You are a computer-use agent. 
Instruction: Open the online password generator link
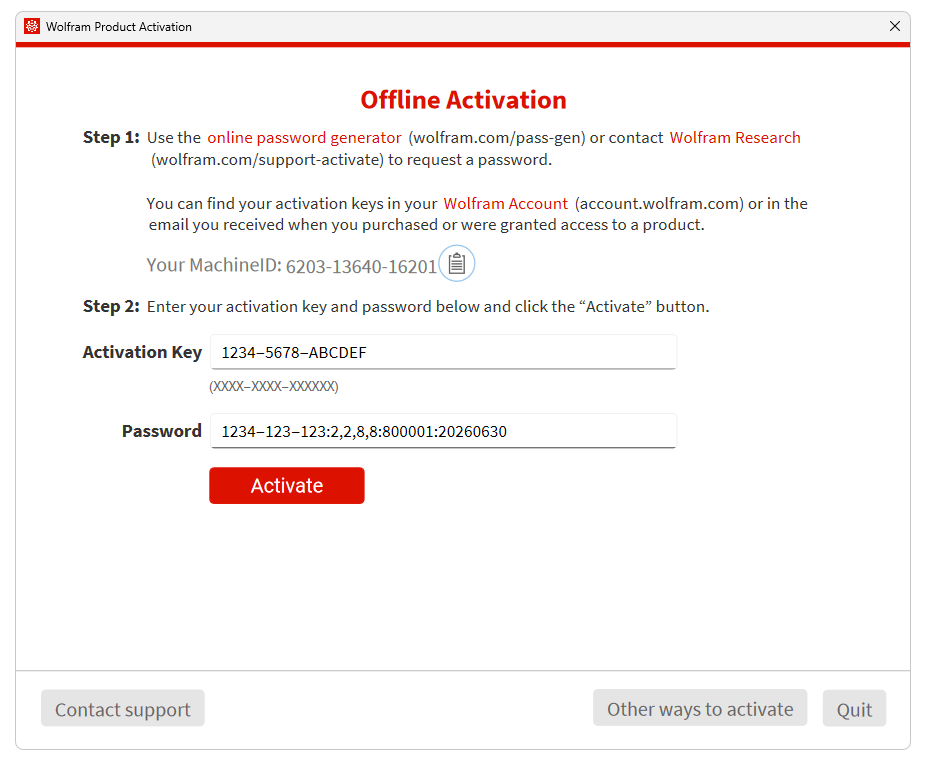[x=304, y=138]
